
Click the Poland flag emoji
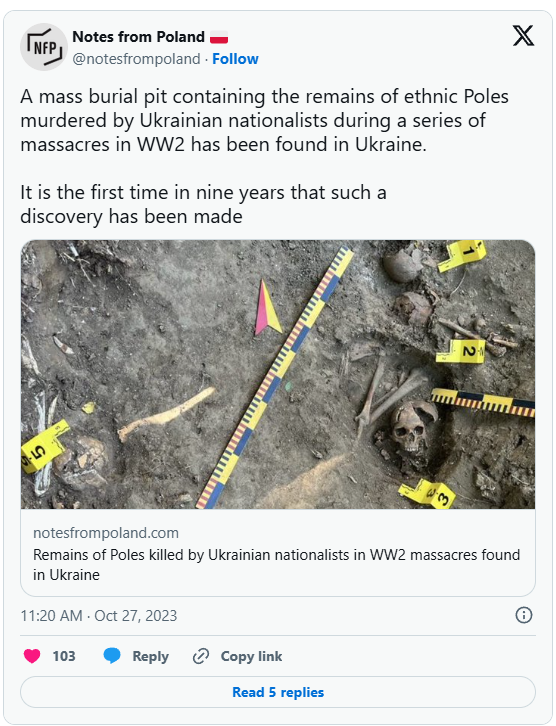point(219,37)
